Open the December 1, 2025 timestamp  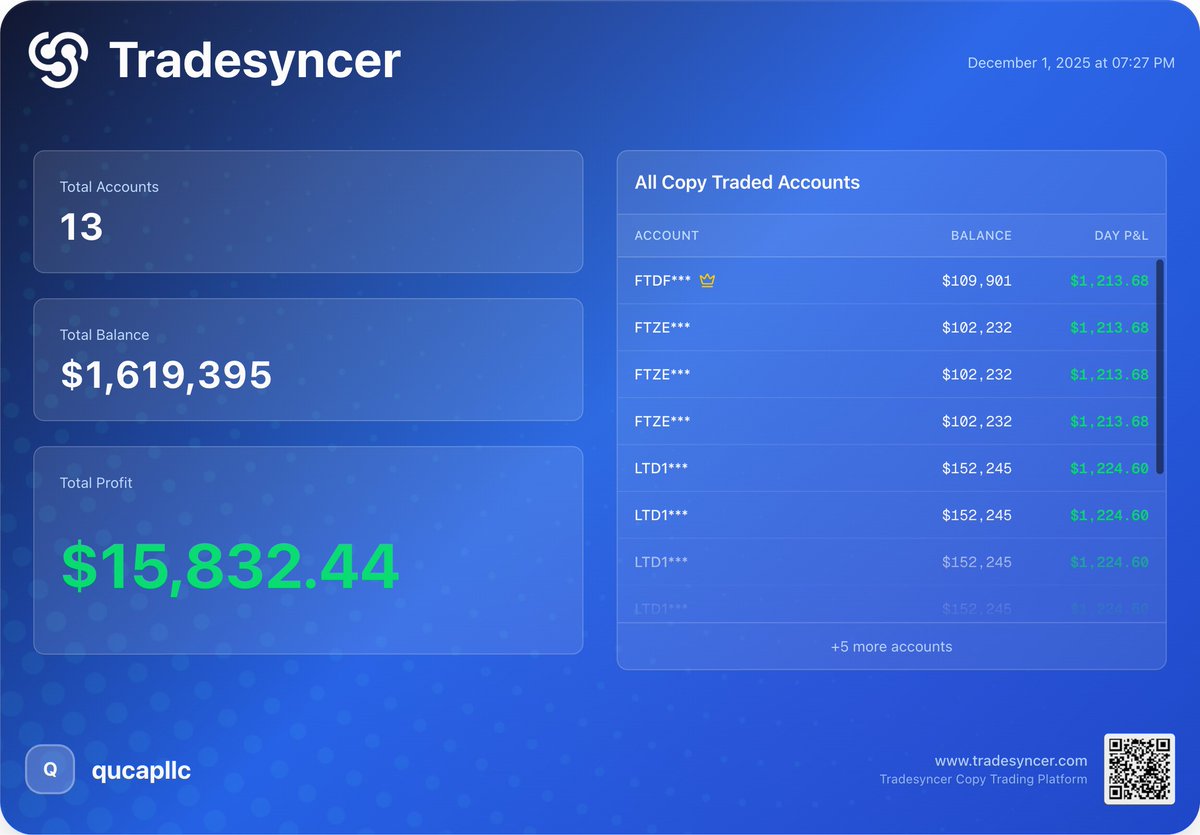[1070, 62]
